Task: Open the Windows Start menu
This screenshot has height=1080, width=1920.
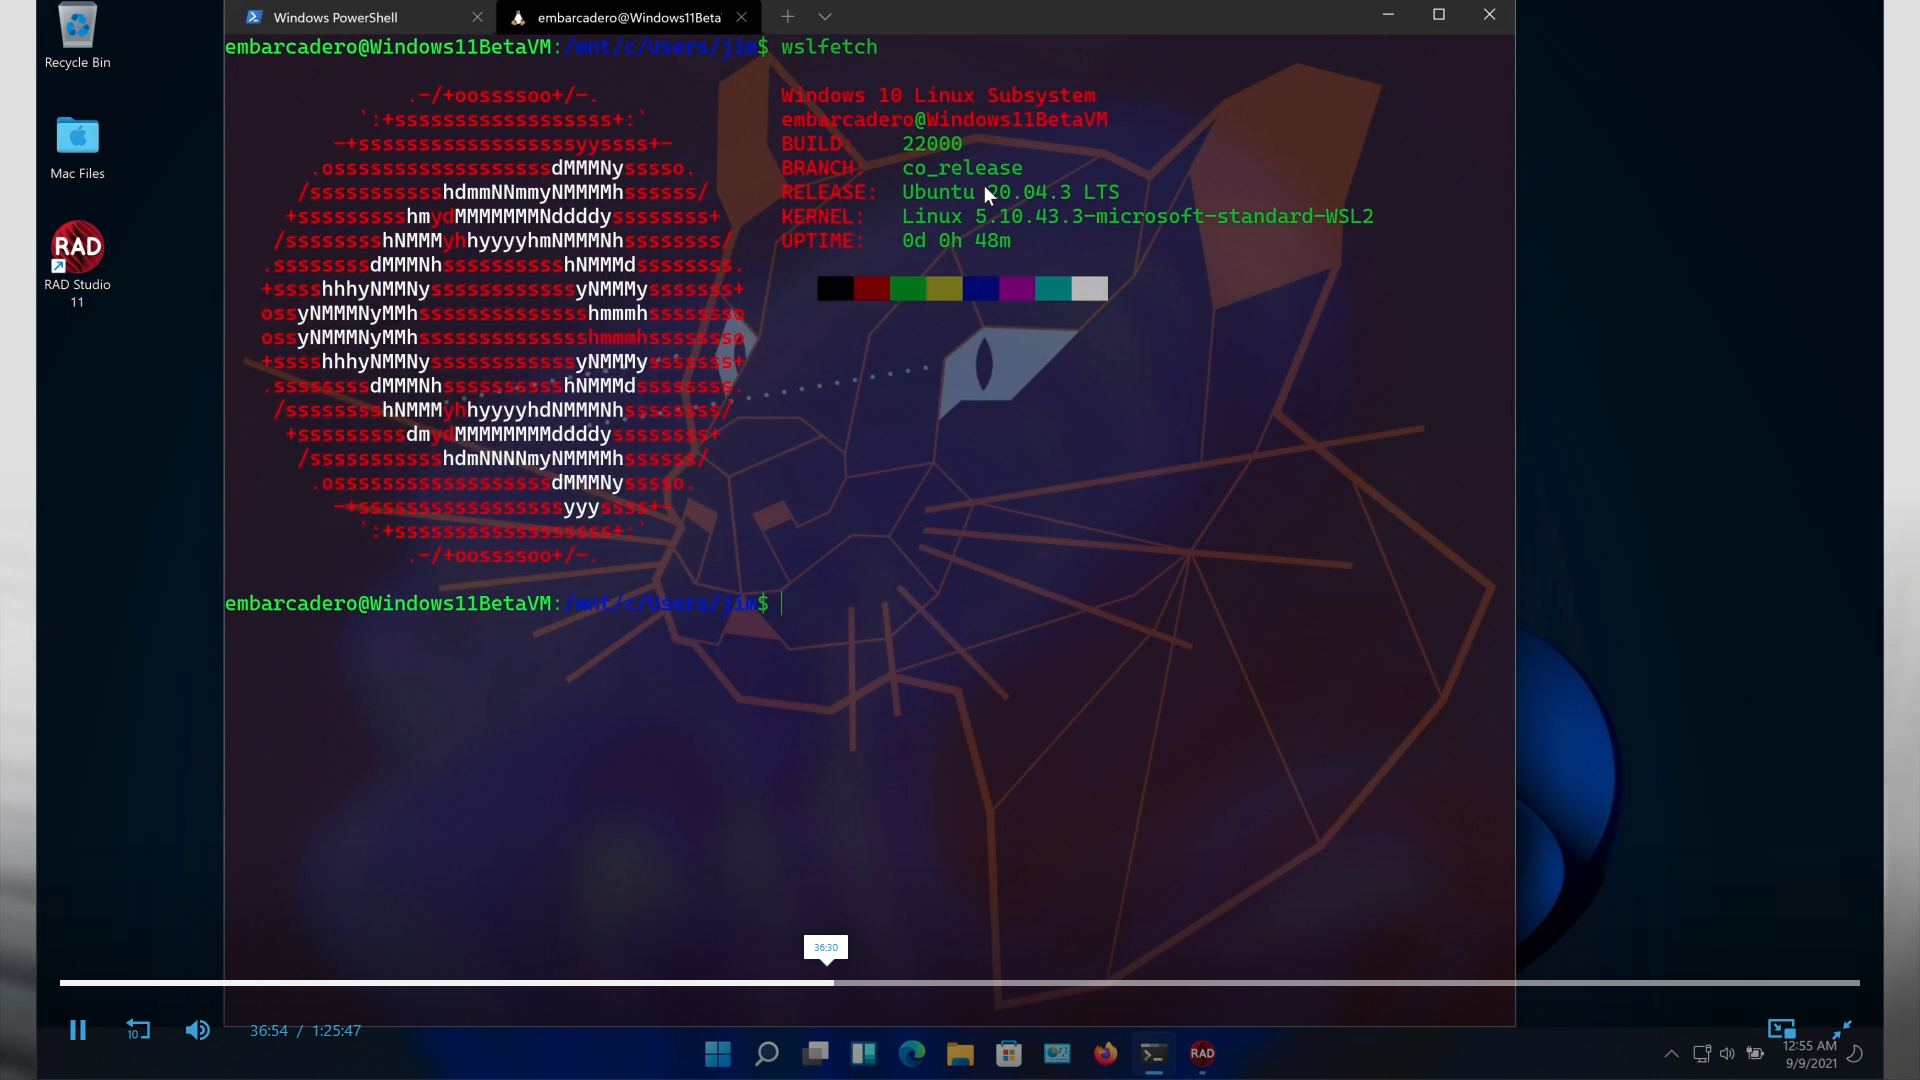Action: pos(718,1053)
